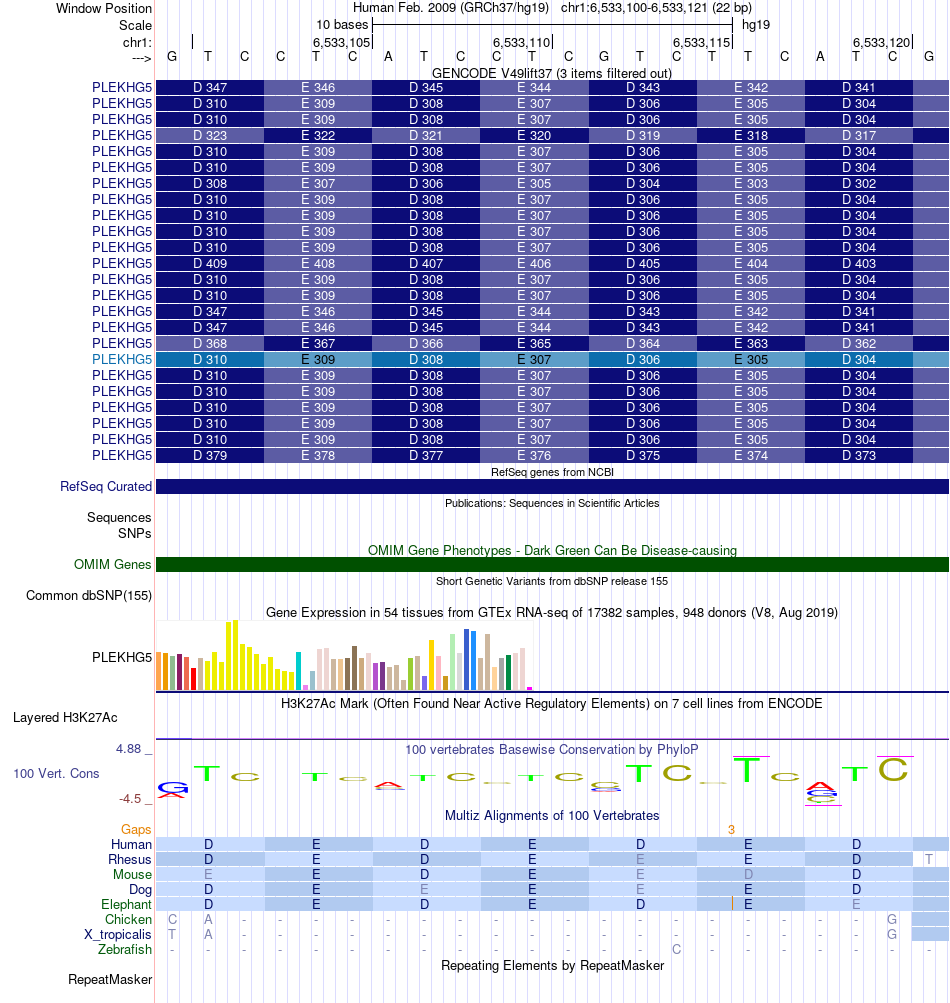Click the RefSeq genes from NCBI title
The width and height of the screenshot is (950, 1003).
(x=552, y=472)
